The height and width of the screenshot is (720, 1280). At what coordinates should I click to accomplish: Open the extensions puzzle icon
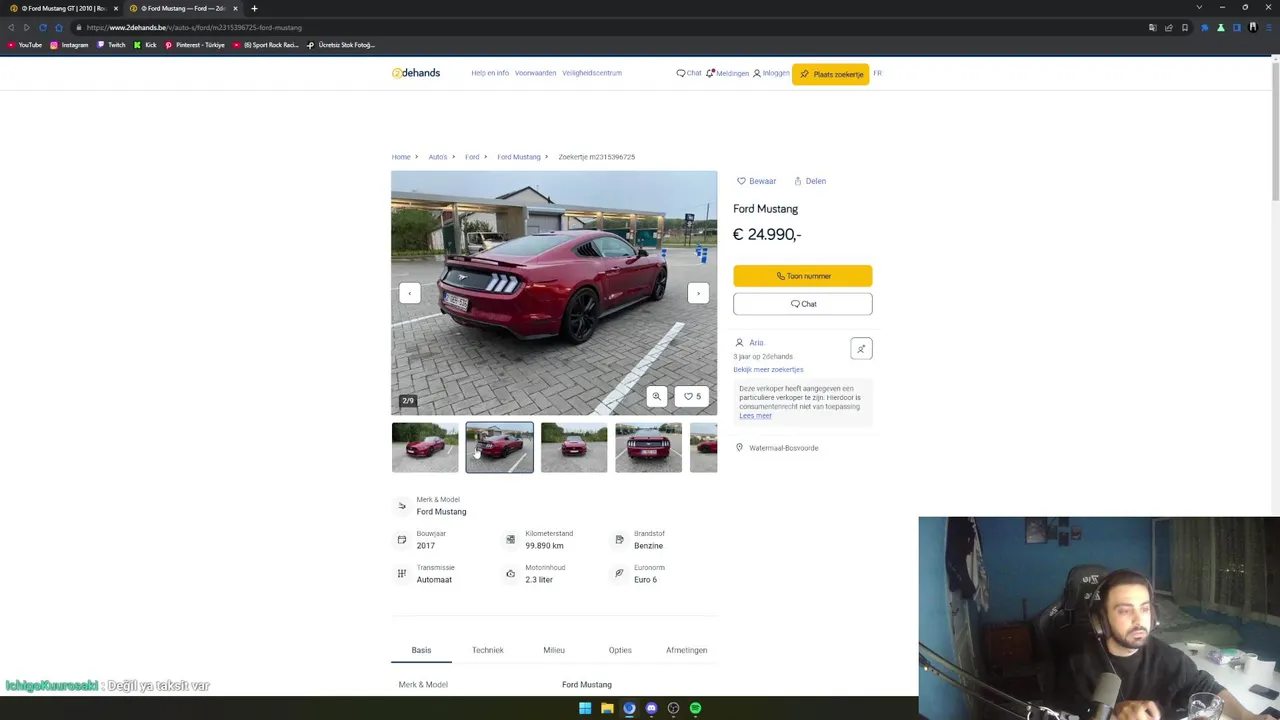(x=1204, y=27)
